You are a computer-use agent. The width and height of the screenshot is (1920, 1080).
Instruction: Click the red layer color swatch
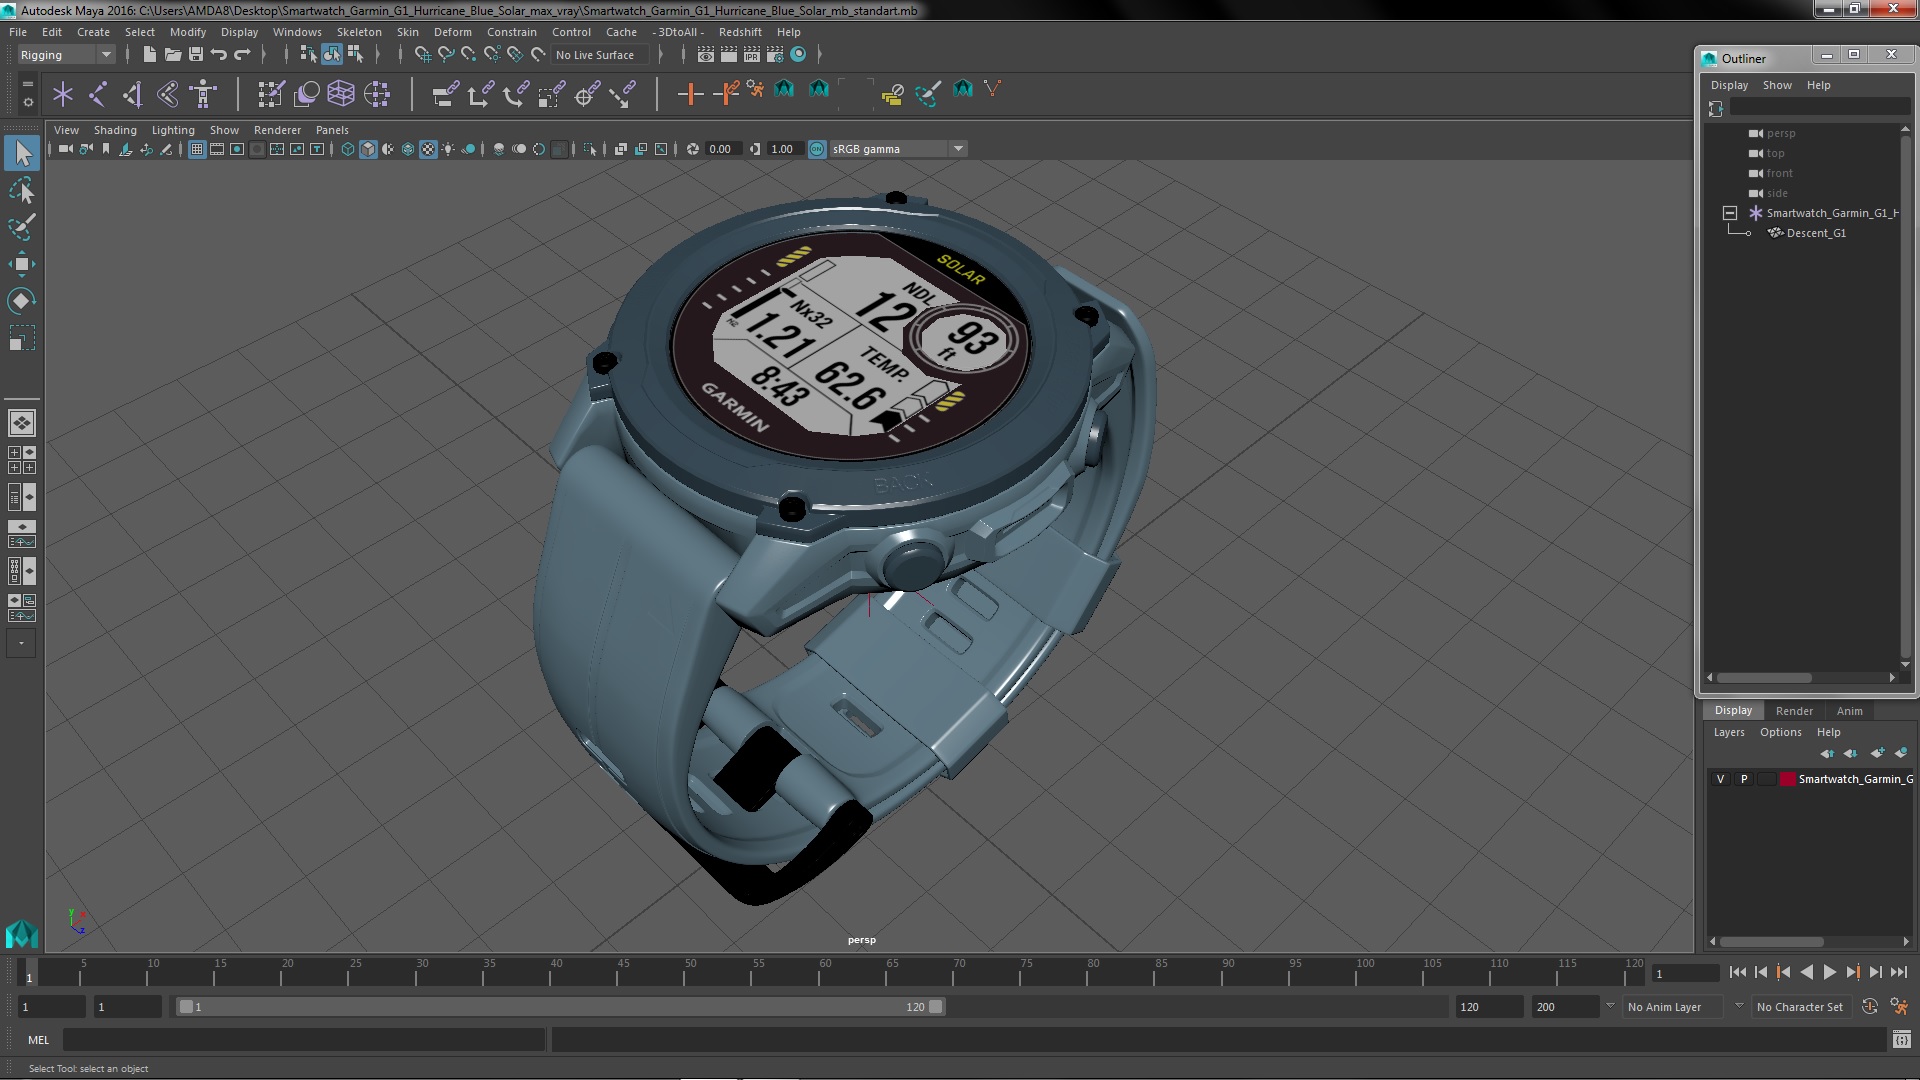coord(1787,779)
